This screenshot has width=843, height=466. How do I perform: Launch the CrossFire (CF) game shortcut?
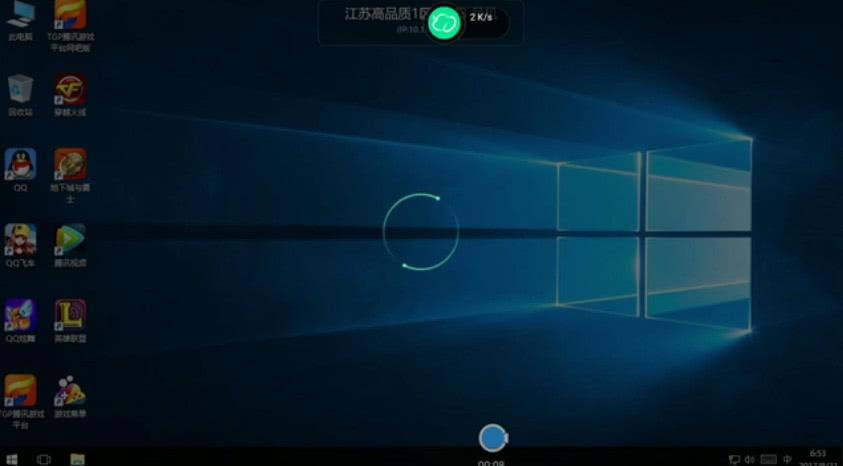(x=70, y=95)
